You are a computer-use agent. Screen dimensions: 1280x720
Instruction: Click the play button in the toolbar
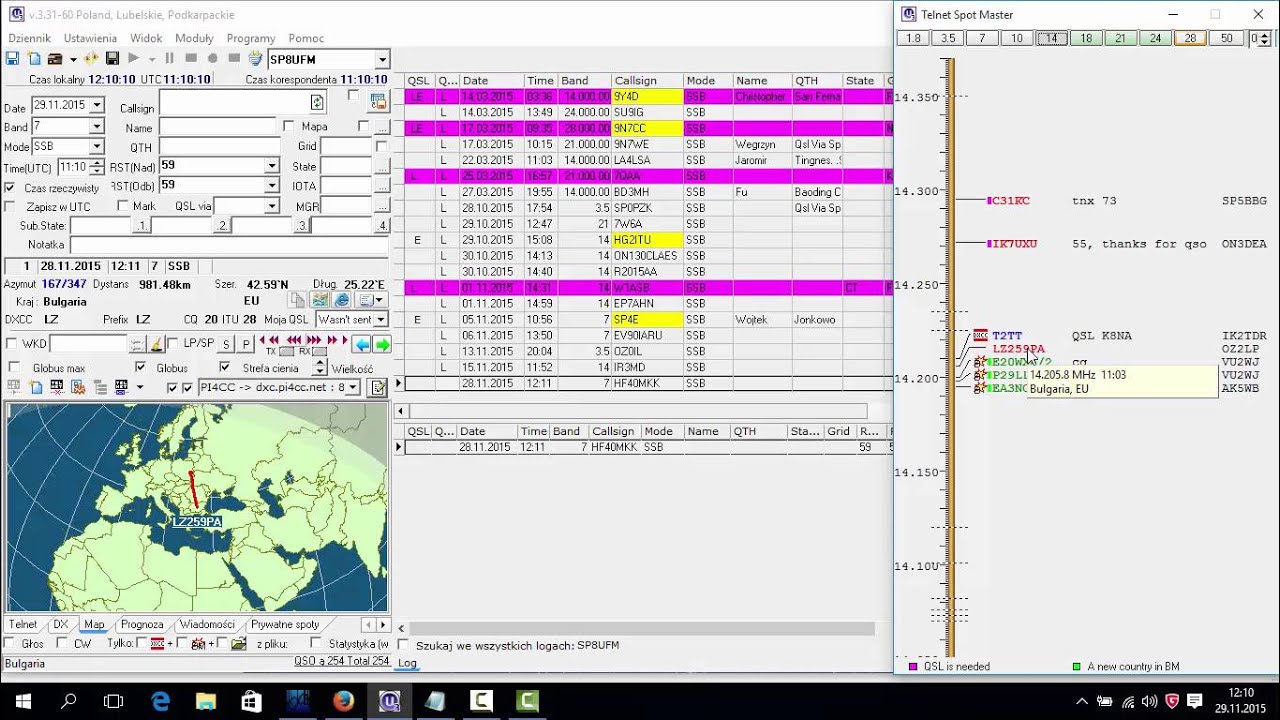pyautogui.click(x=133, y=59)
